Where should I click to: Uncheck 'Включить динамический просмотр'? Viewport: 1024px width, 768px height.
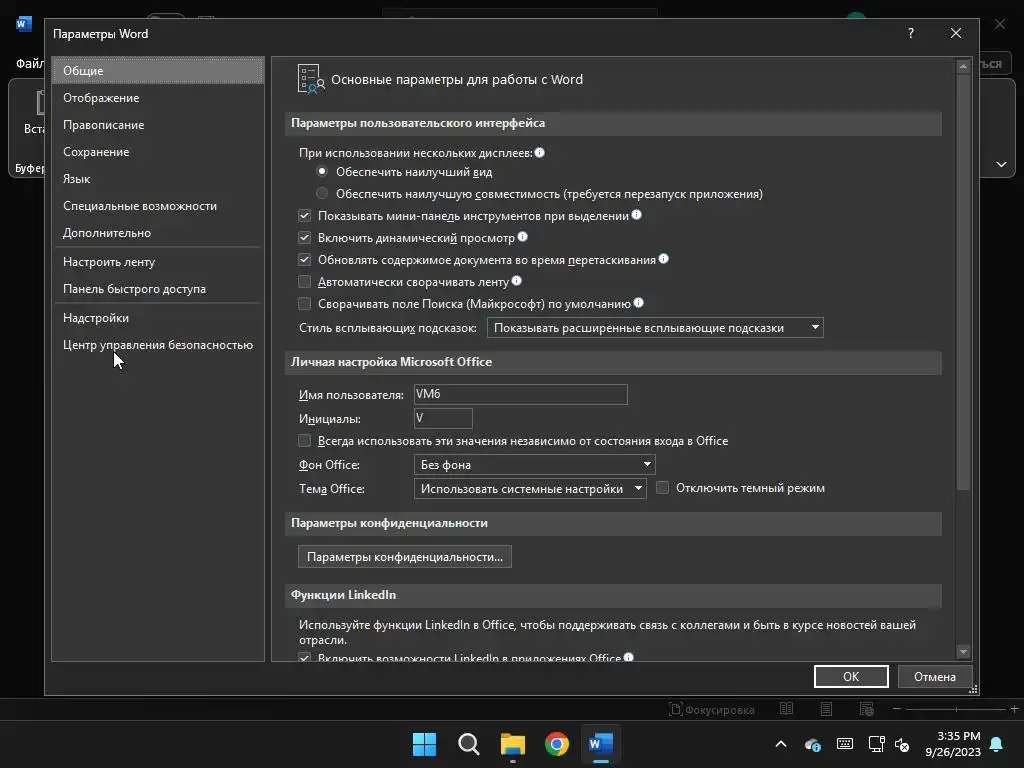click(304, 237)
